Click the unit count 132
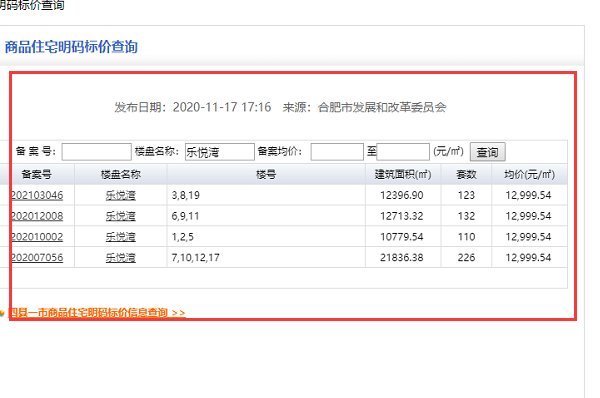 pos(466,216)
